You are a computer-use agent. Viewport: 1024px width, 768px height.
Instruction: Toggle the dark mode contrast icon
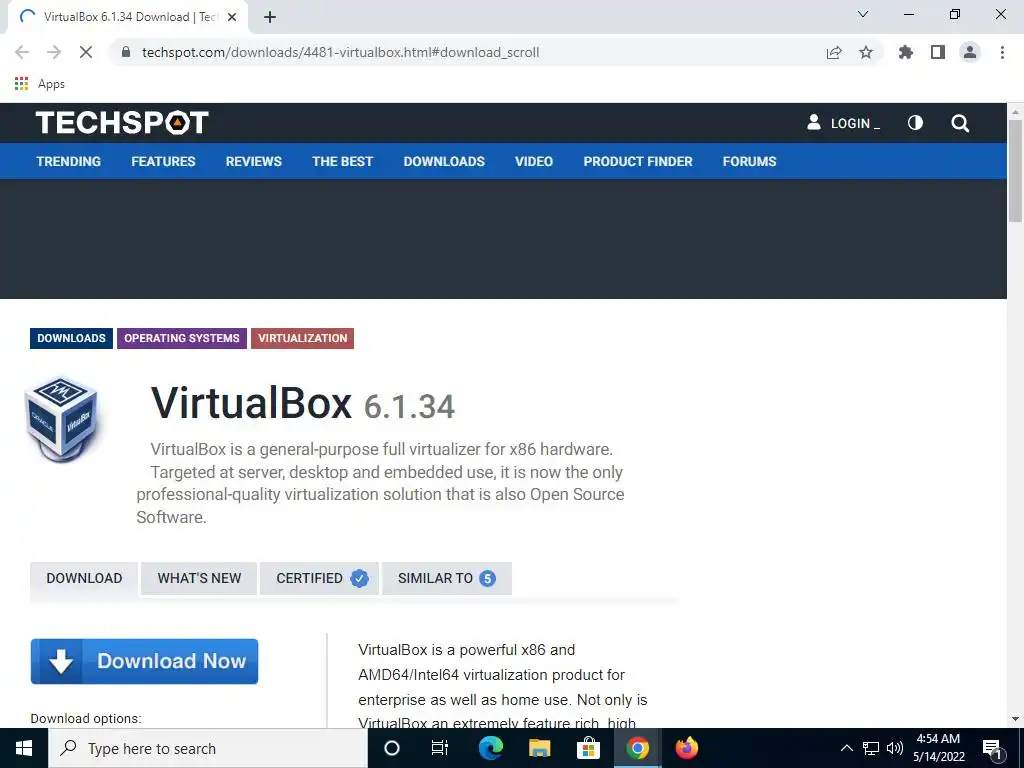(915, 123)
